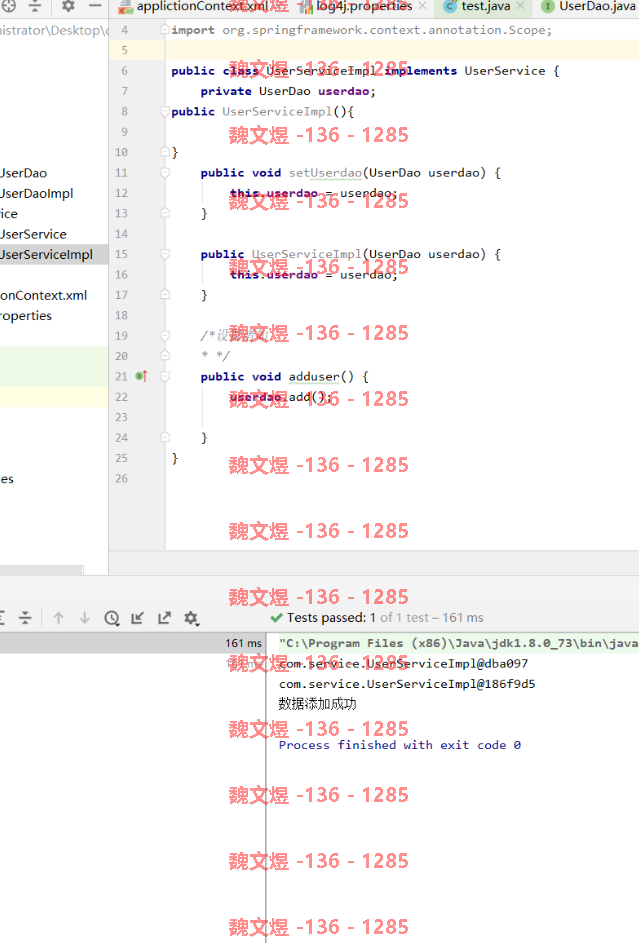Click the import test results icon

tap(138, 618)
